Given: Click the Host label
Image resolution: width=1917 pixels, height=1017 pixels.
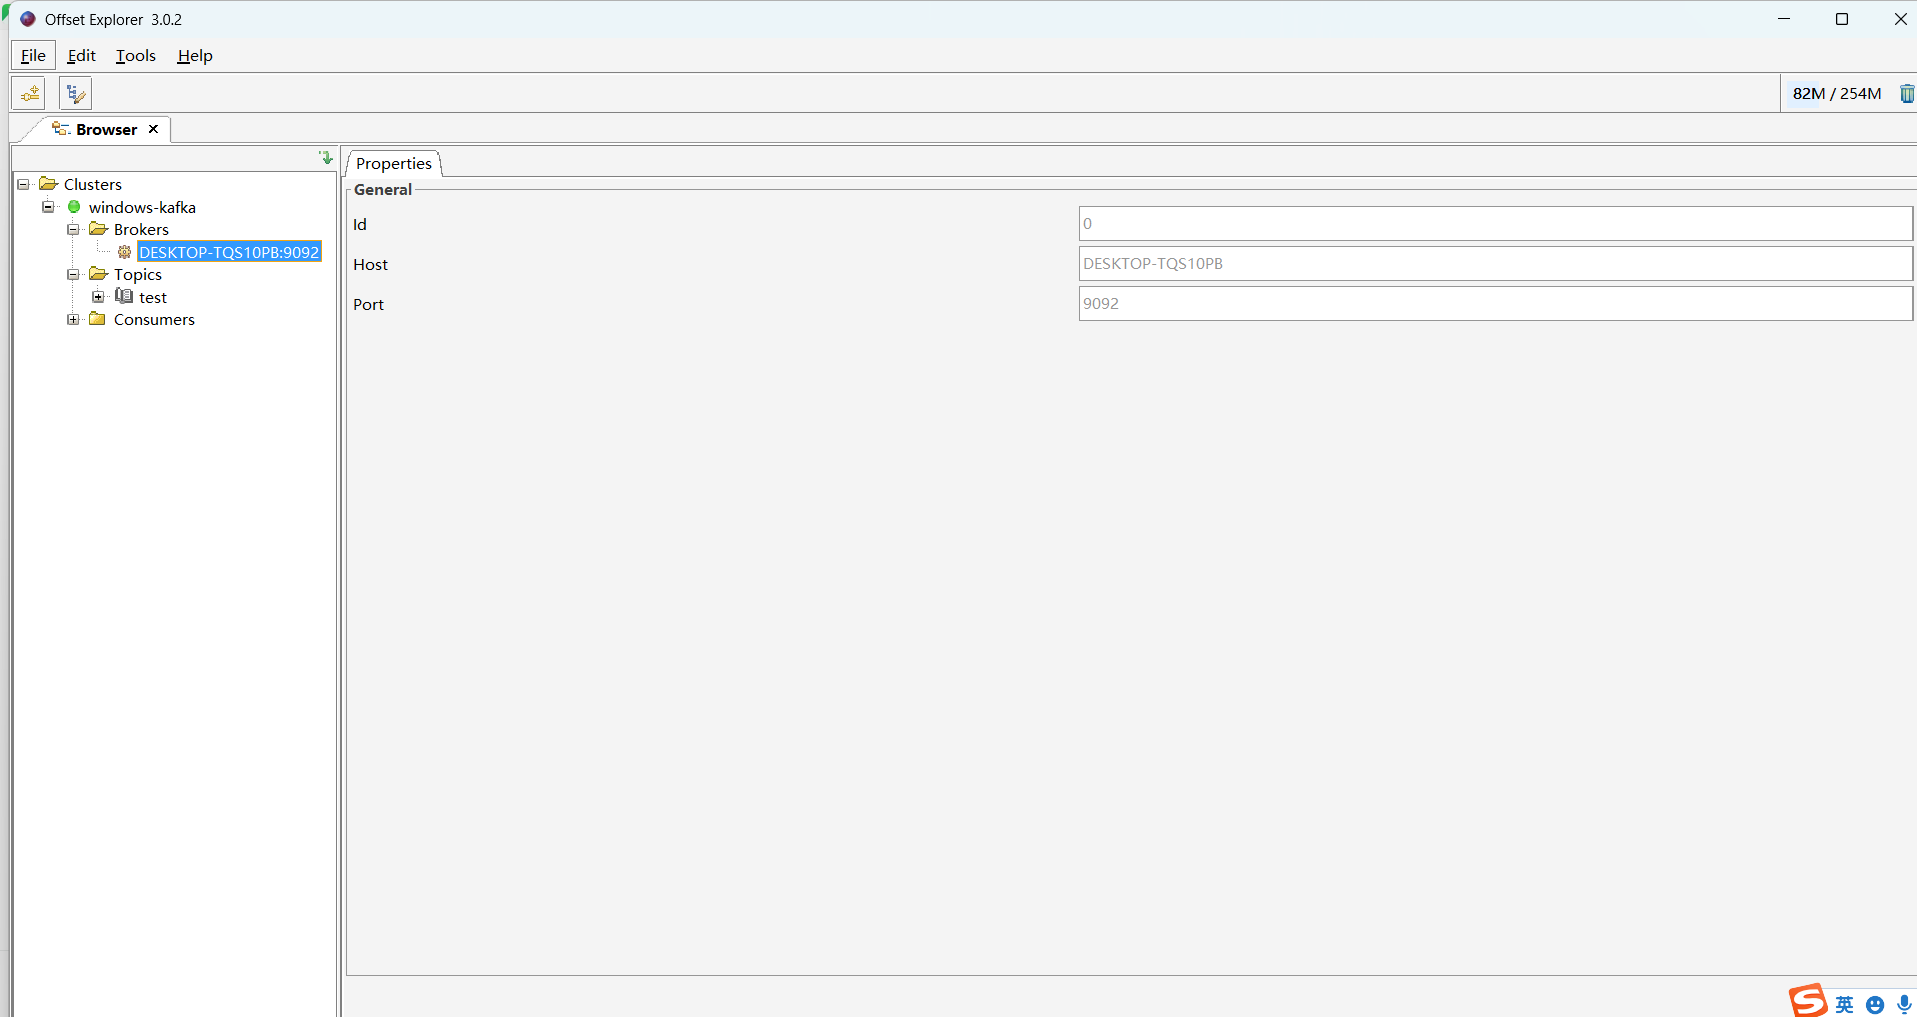Looking at the screenshot, I should 370,264.
